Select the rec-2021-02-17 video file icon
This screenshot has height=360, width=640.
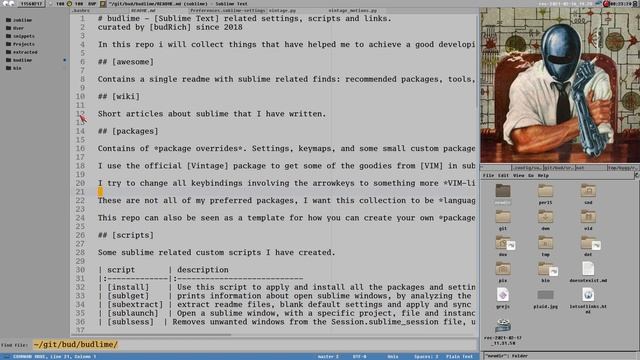tap(503, 326)
